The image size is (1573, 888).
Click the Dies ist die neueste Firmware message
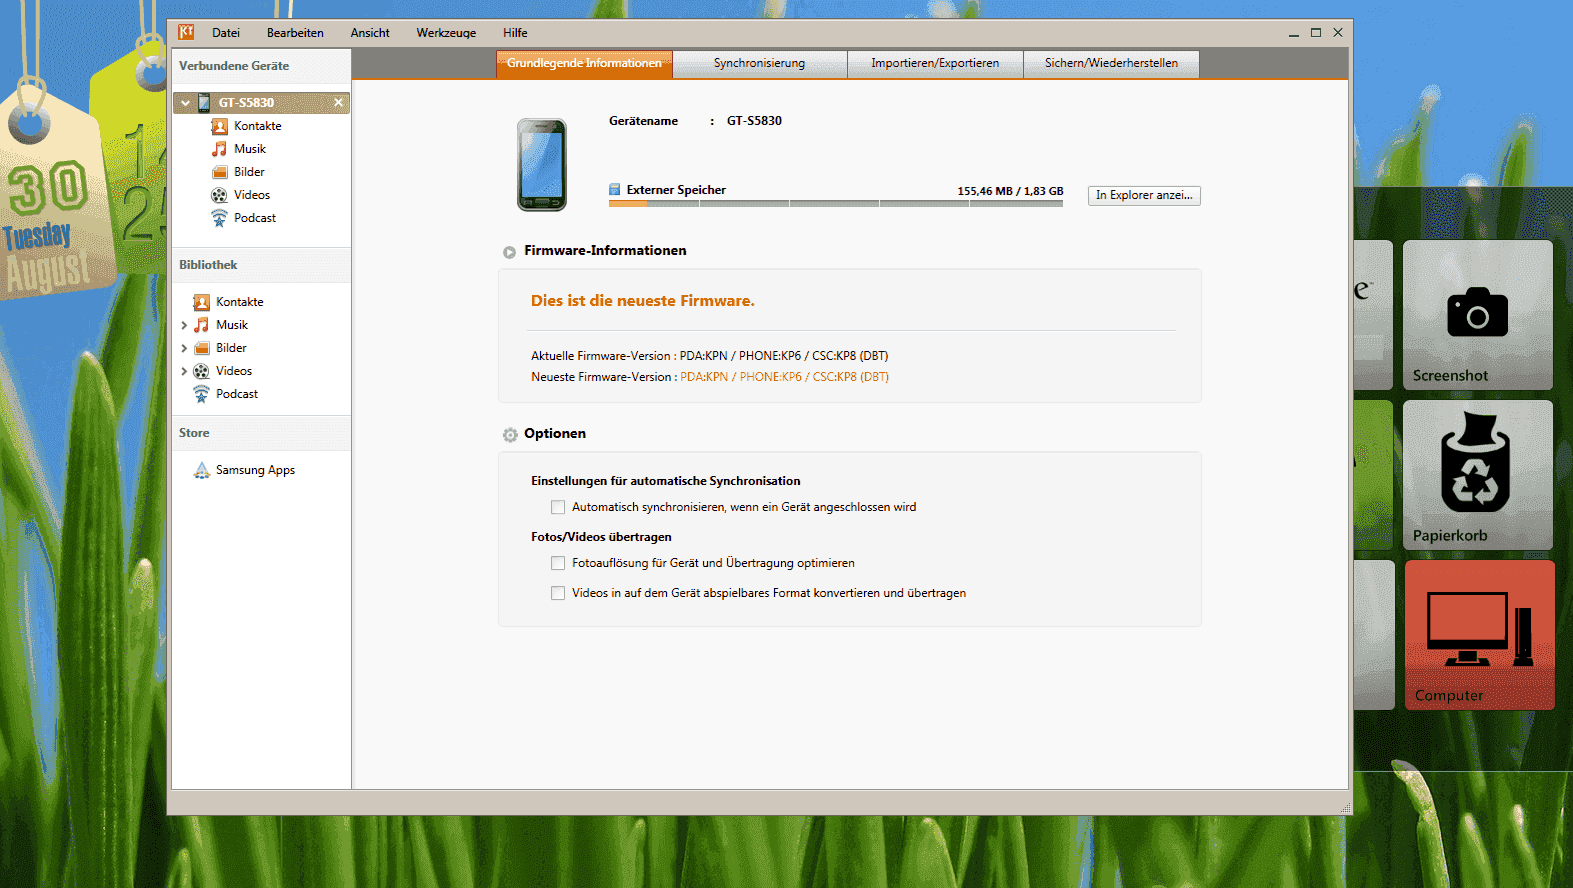(643, 301)
